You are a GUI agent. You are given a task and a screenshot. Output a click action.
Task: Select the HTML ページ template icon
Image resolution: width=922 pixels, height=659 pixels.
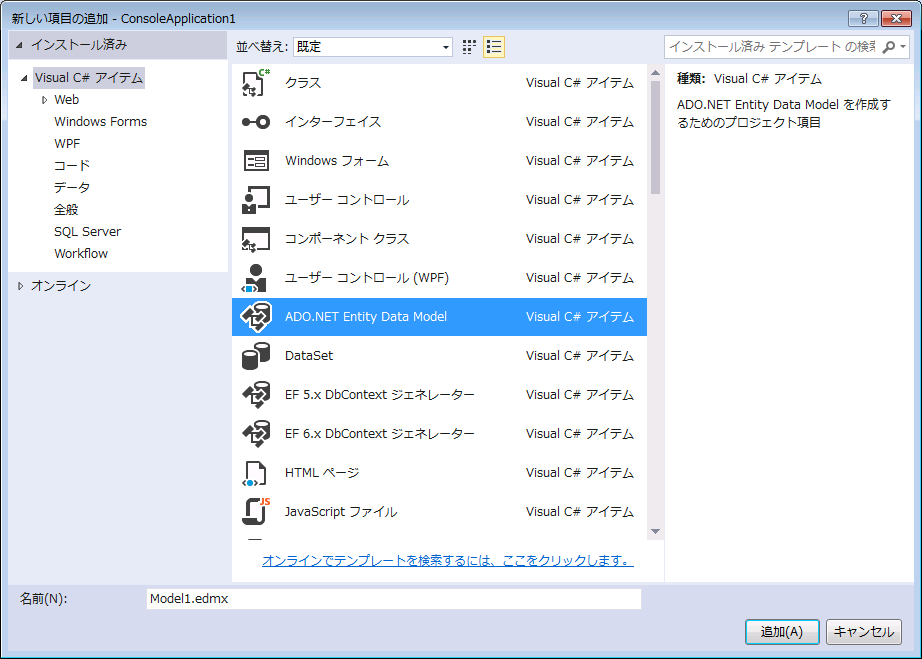(256, 473)
